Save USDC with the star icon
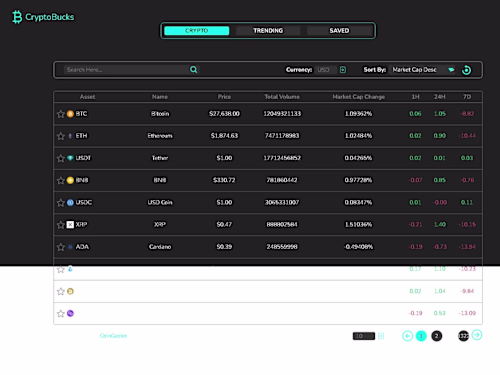Viewport: 500px width, 375px height. tap(60, 203)
